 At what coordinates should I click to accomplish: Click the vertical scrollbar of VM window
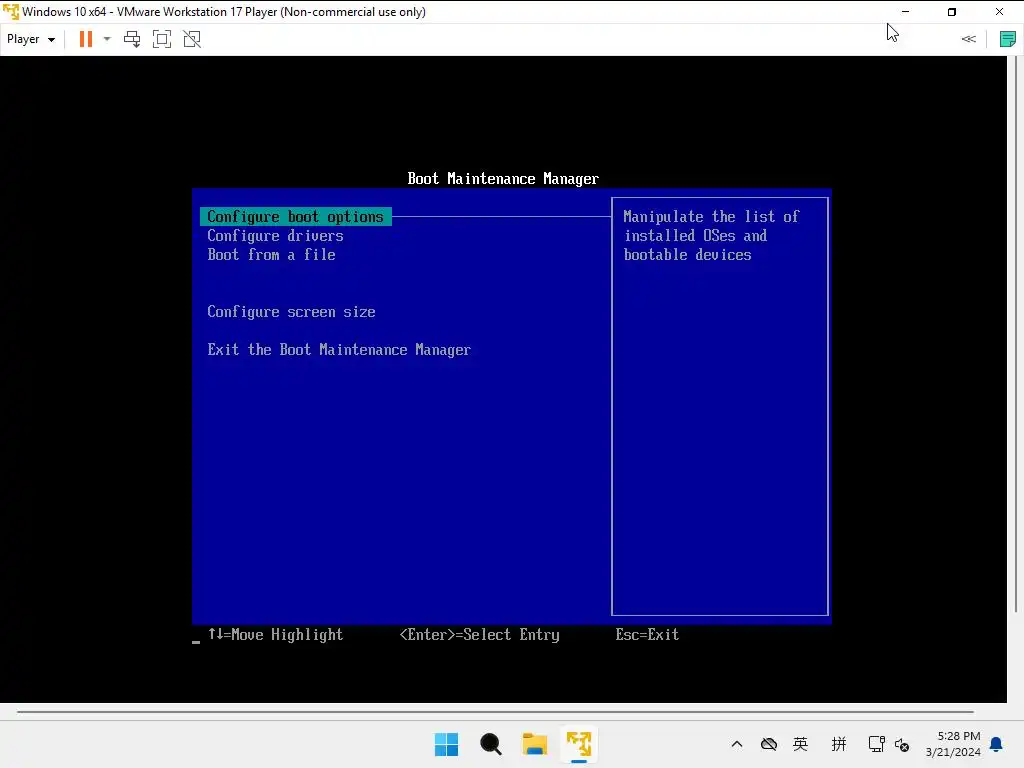click(1016, 334)
